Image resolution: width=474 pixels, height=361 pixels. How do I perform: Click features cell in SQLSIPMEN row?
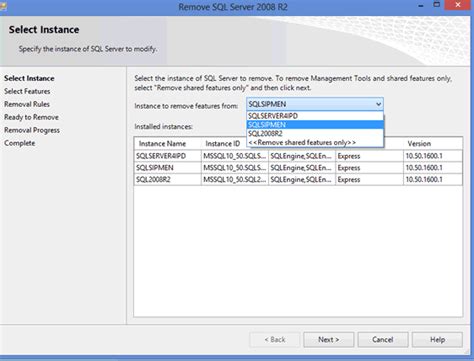(302, 168)
